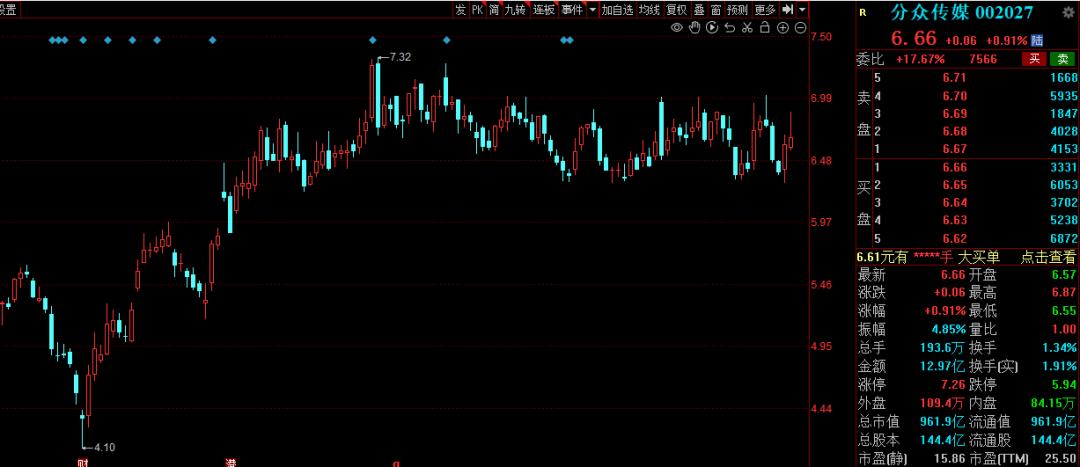This screenshot has width=1080, height=467.
Task: Click the 总市值 value 961.9亿
Action: click(x=943, y=420)
